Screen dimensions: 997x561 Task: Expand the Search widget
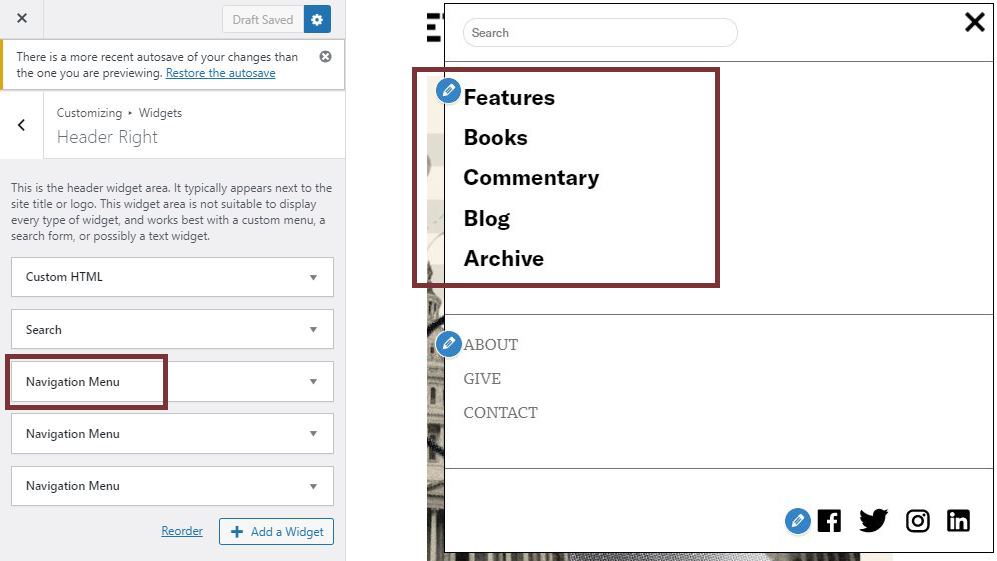[x=172, y=330]
